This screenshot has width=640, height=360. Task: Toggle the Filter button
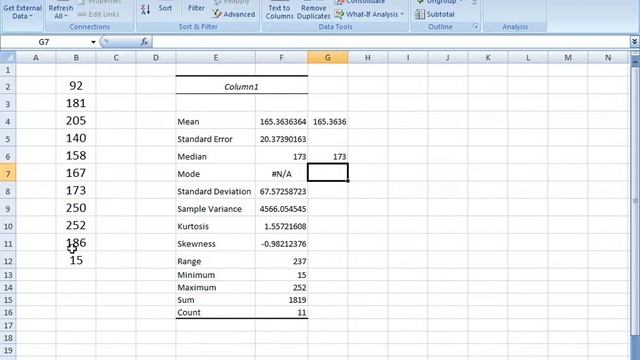coord(196,8)
